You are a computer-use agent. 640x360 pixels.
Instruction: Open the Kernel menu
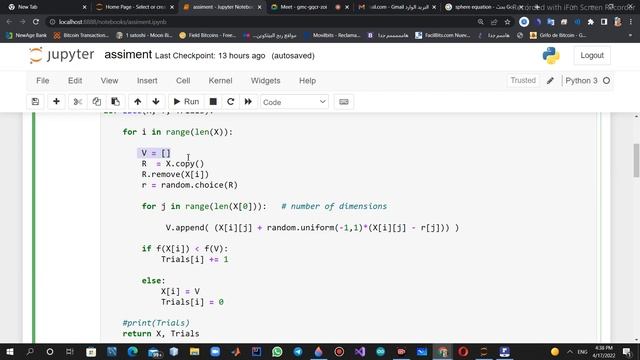pyautogui.click(x=220, y=81)
